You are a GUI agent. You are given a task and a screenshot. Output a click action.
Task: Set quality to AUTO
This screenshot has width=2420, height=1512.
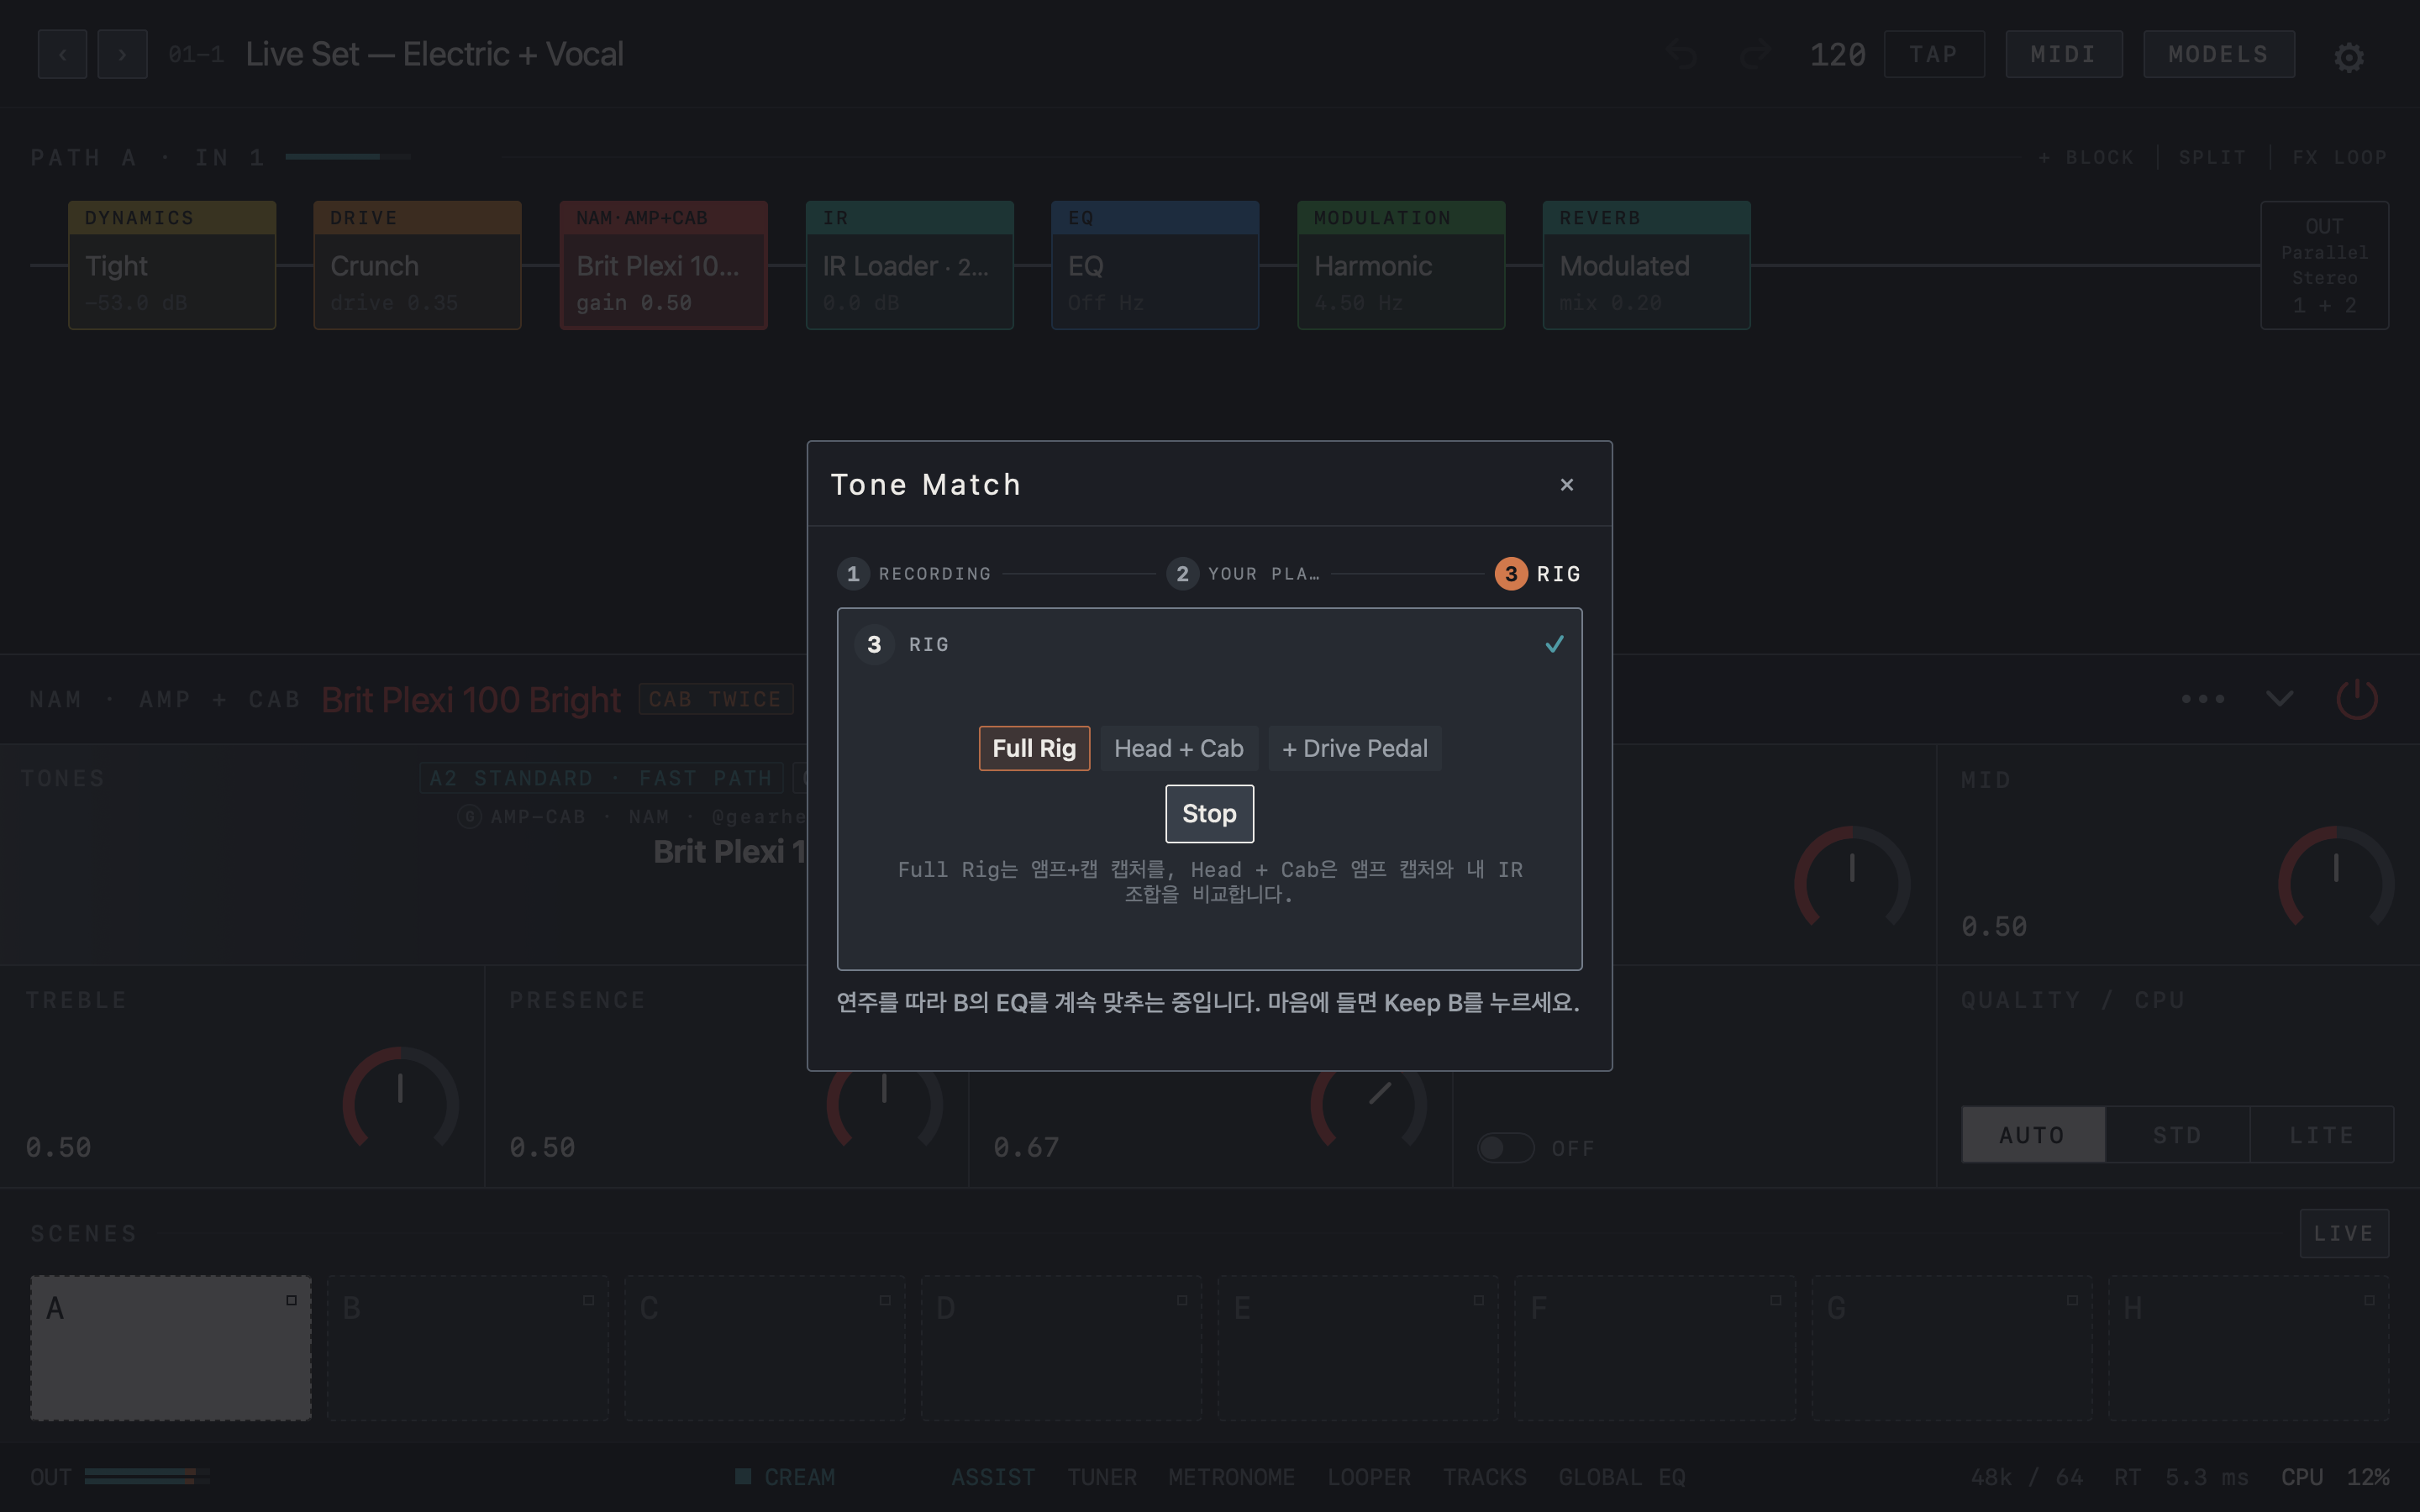click(2032, 1135)
